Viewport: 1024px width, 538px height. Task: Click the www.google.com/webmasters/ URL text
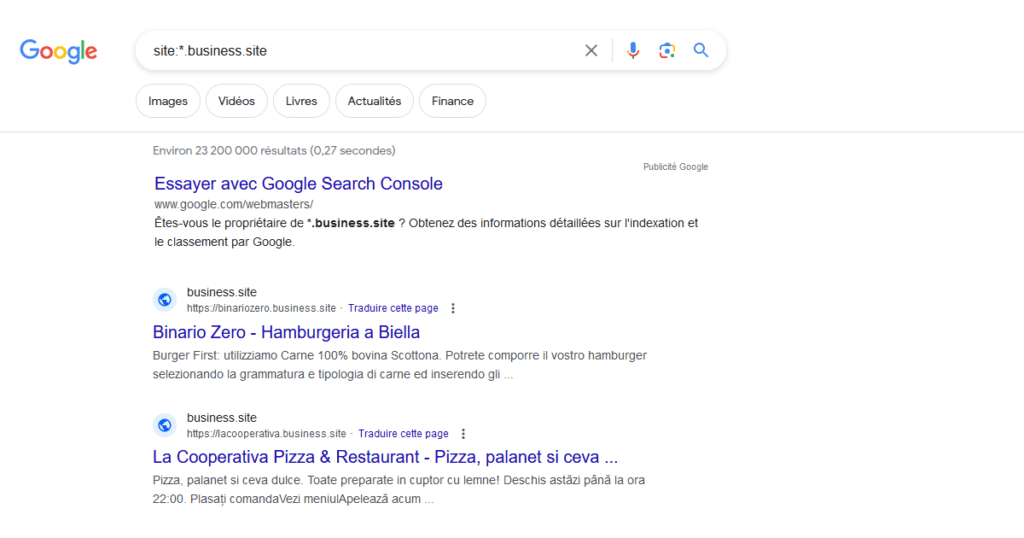pos(234,204)
